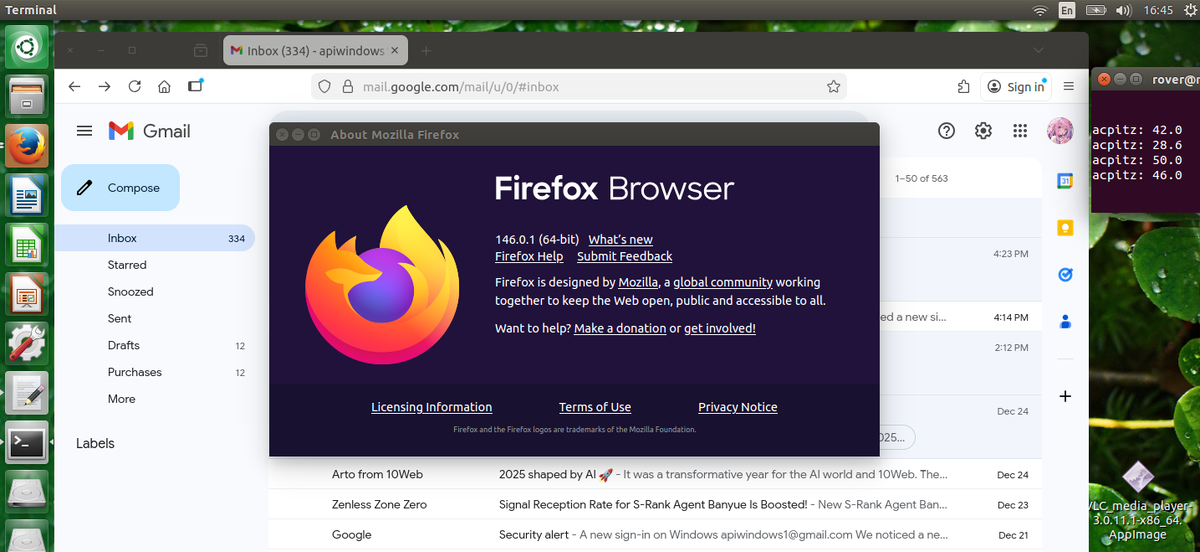Open the Firefox extensions puzzle icon
Viewport: 1200px width, 552px height.
click(x=963, y=87)
